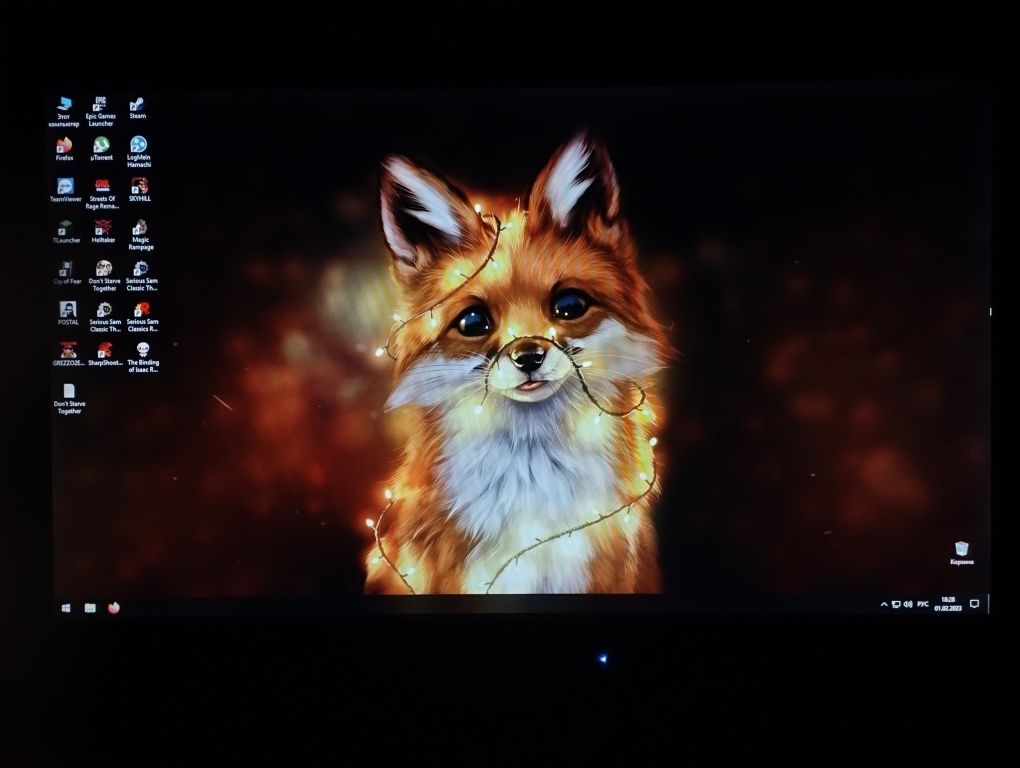The image size is (1020, 768).
Task: Select the Streets Of Rage Remake shortcut
Action: 102,194
